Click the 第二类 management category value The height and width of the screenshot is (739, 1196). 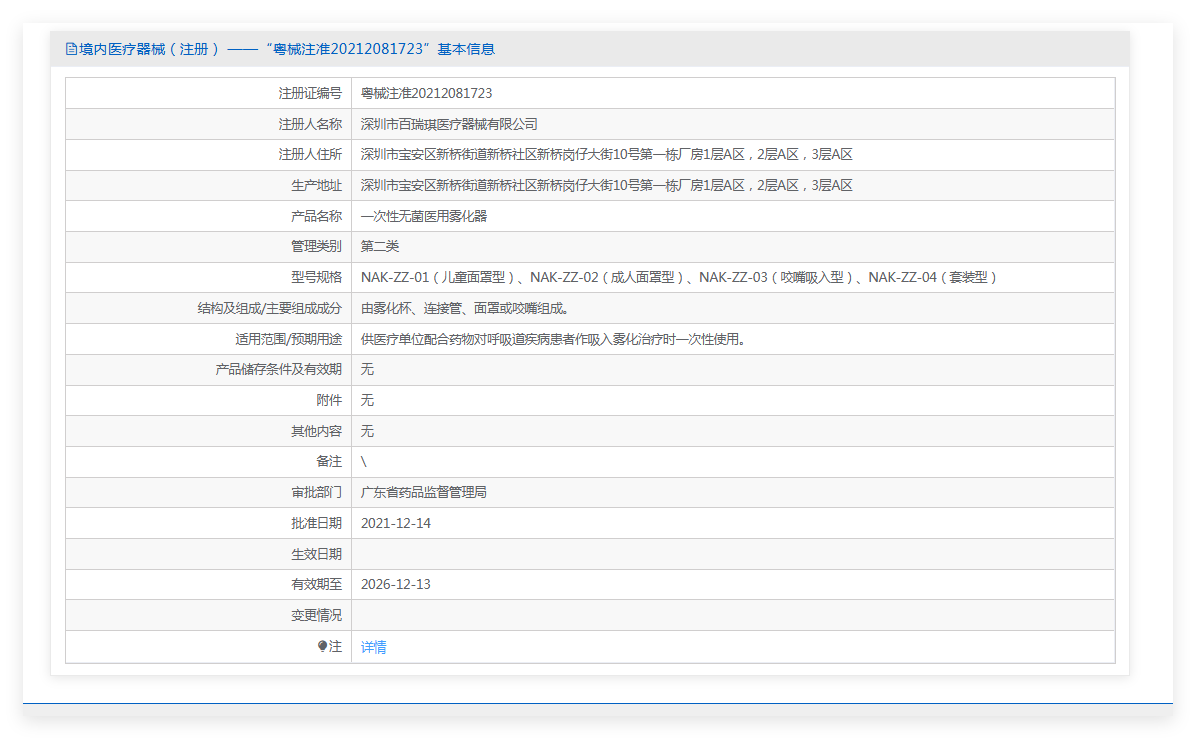coord(380,246)
